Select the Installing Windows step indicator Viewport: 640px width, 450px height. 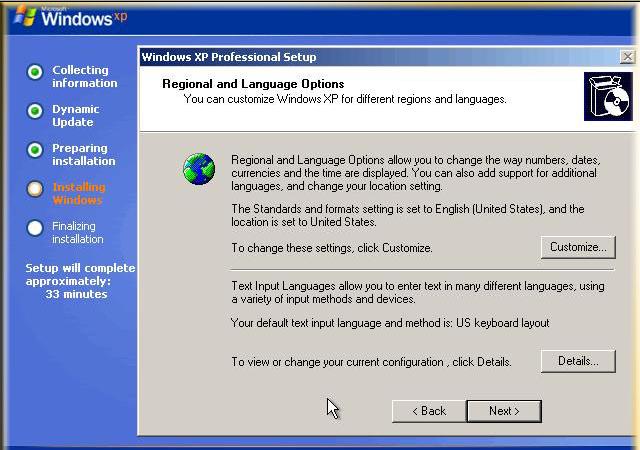pyautogui.click(x=35, y=189)
